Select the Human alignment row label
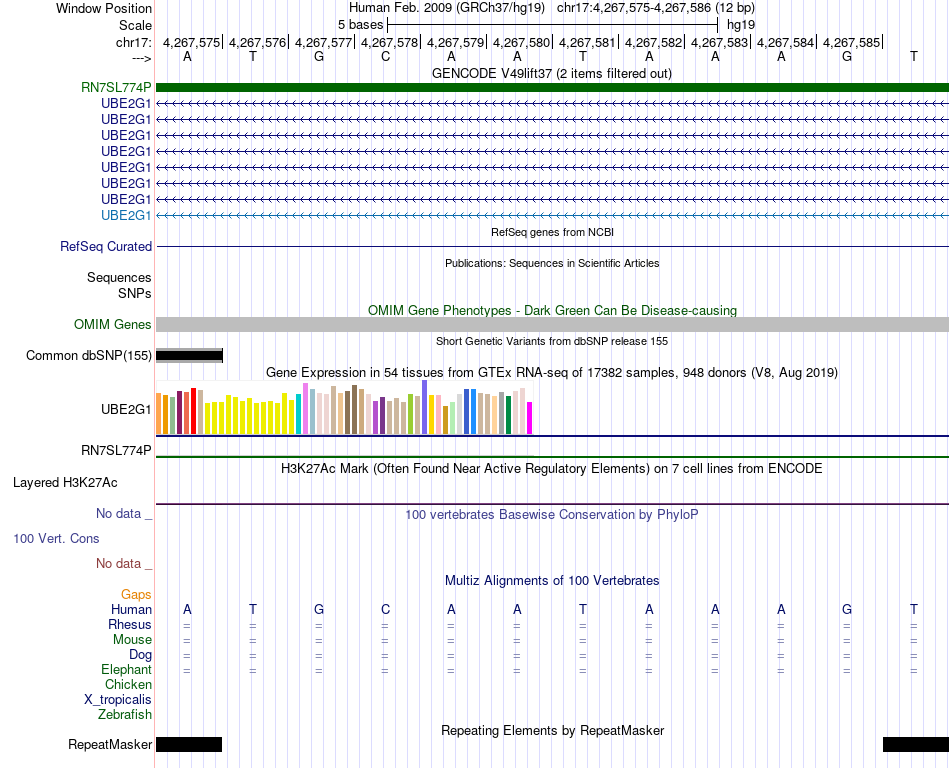The width and height of the screenshot is (950, 768). click(x=131, y=609)
